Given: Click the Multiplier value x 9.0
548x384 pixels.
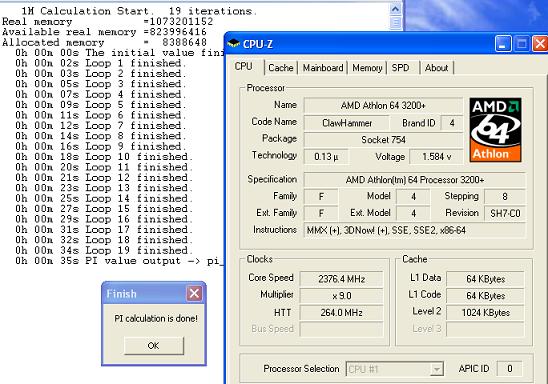Looking at the screenshot, I should 341,296.
